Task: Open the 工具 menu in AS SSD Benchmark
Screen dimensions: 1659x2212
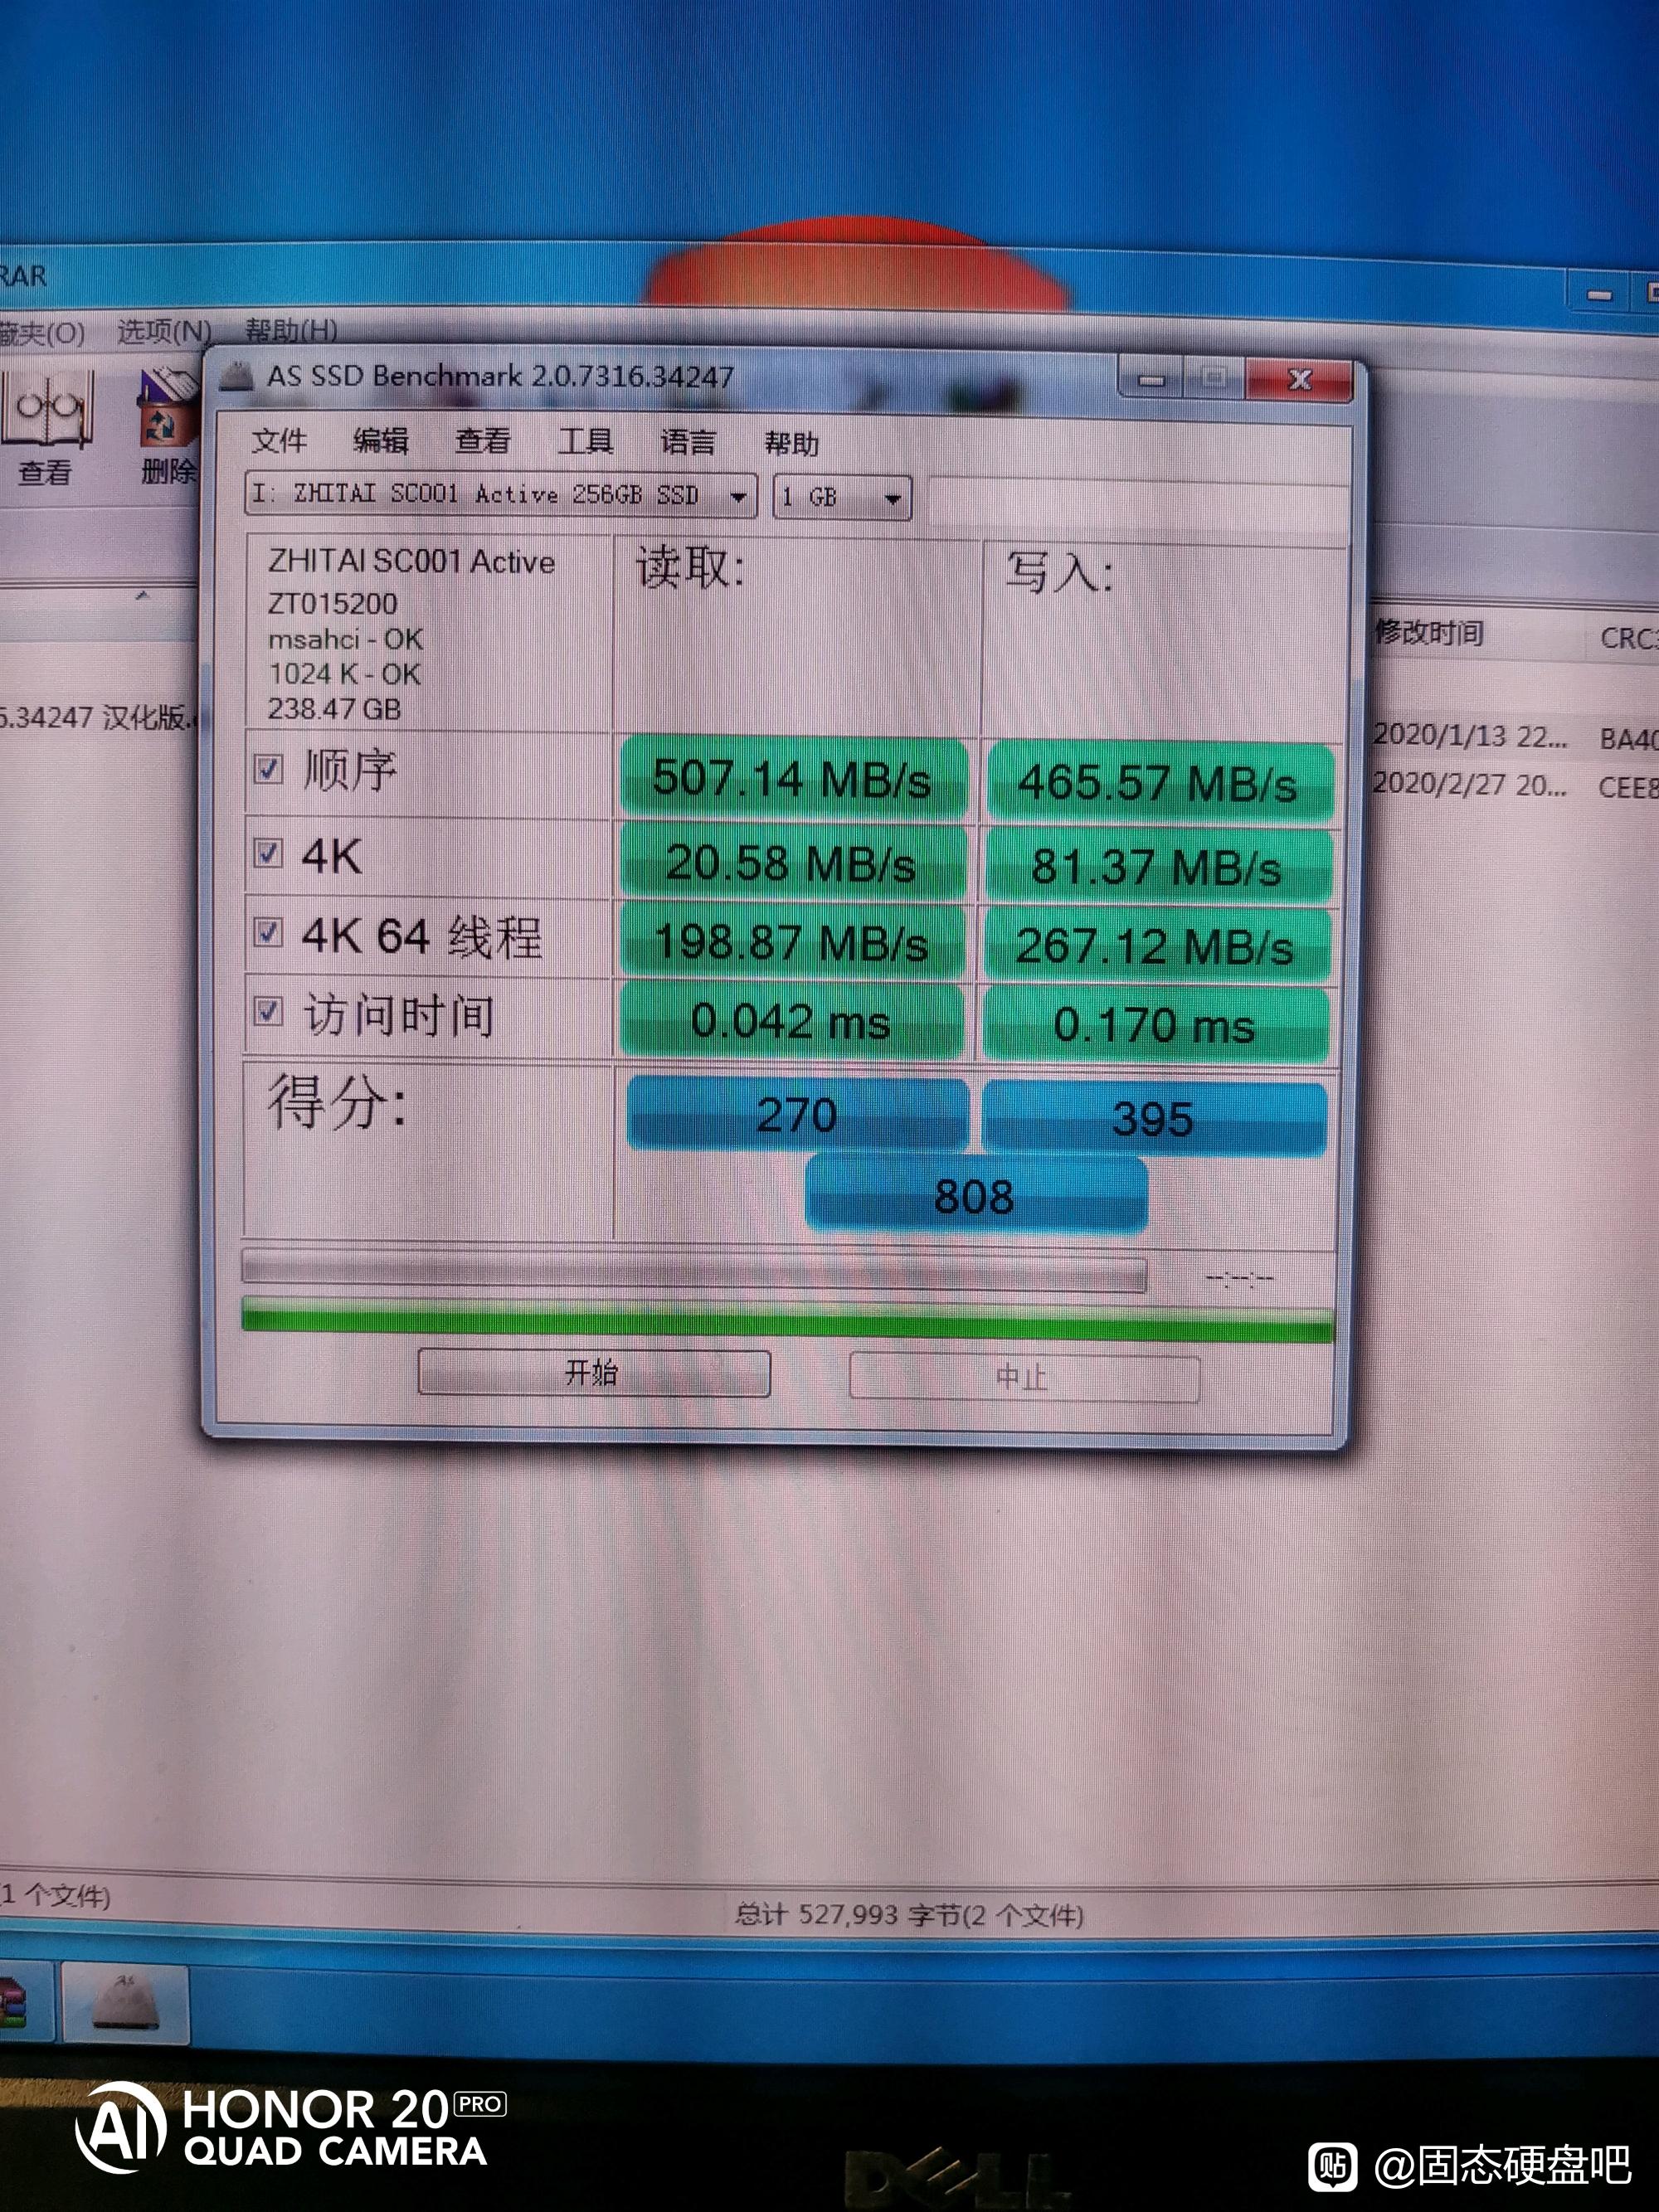Action: pyautogui.click(x=585, y=442)
